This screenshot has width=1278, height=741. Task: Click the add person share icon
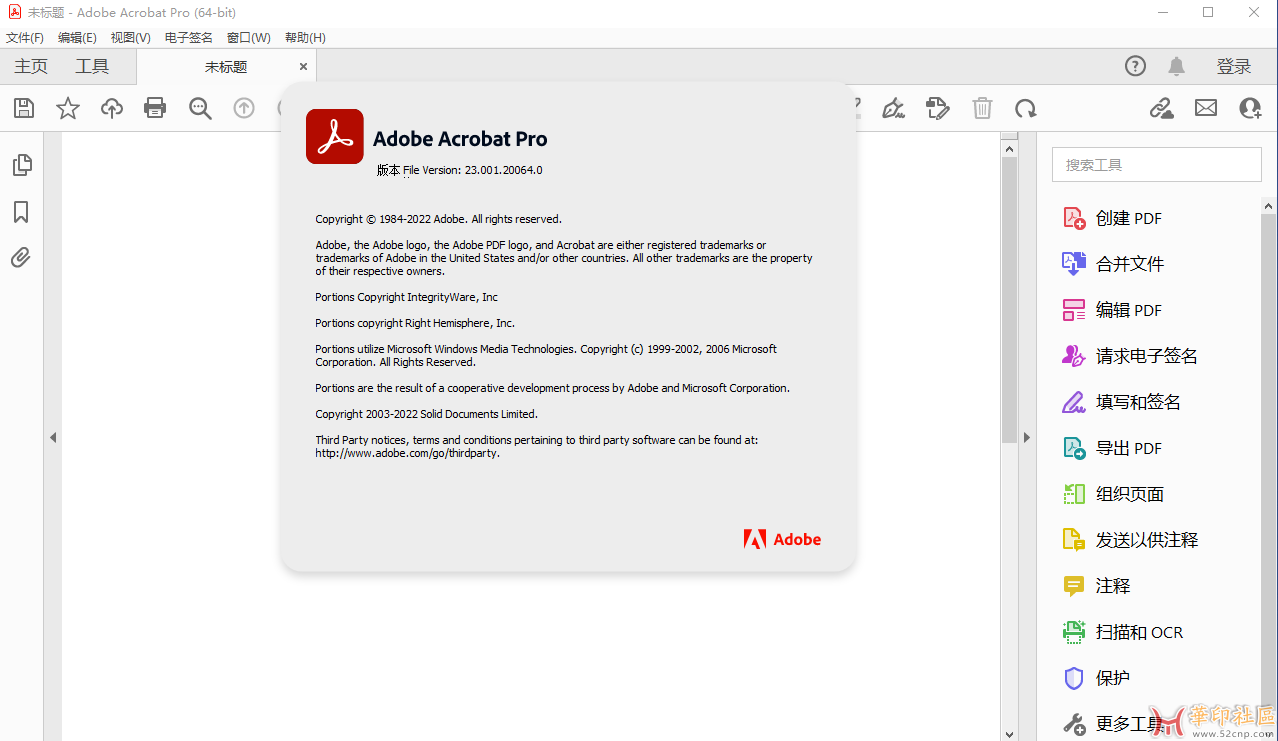(x=1250, y=108)
